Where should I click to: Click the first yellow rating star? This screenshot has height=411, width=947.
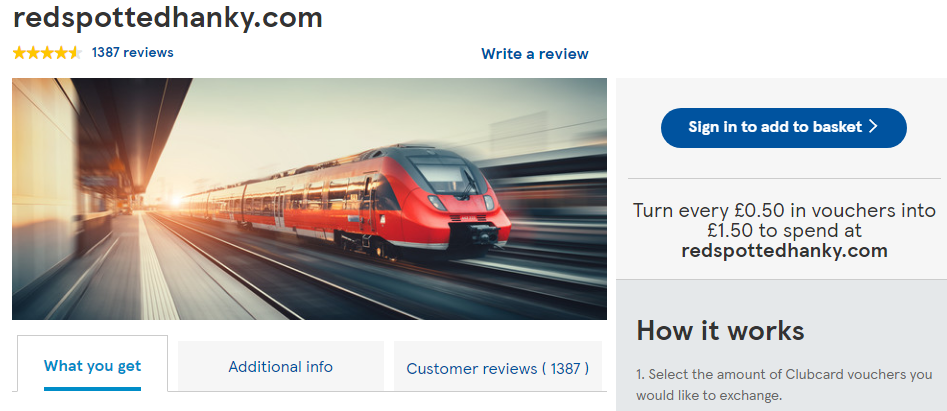coord(19,53)
